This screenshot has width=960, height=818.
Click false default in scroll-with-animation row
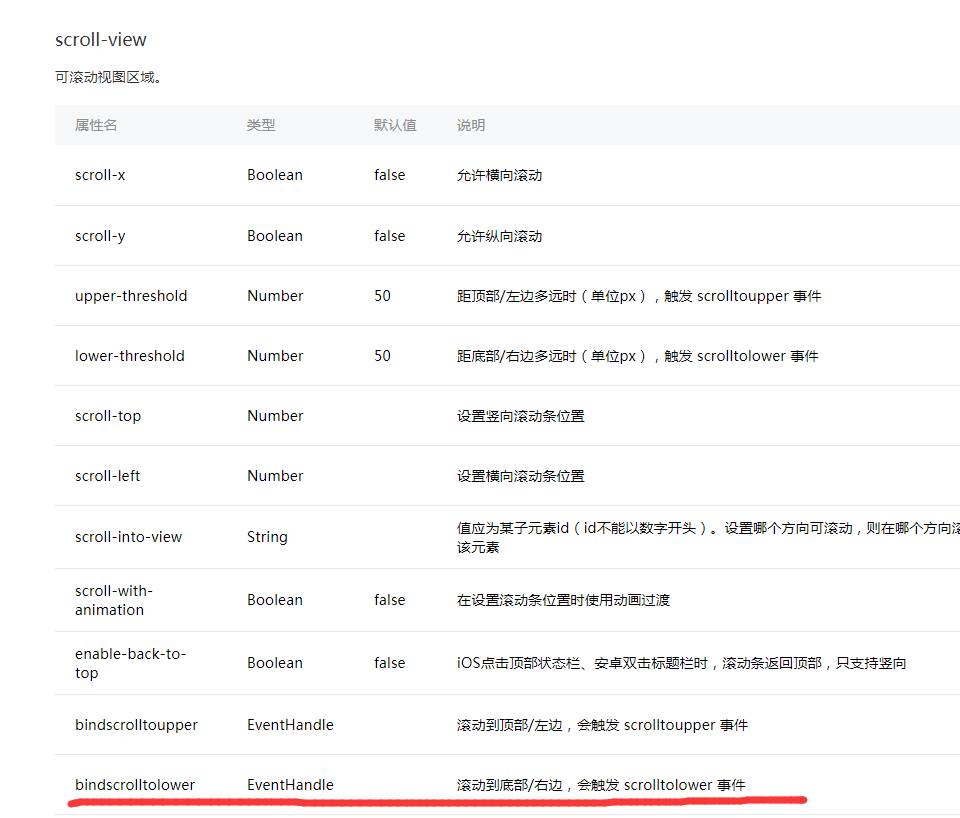(389, 600)
